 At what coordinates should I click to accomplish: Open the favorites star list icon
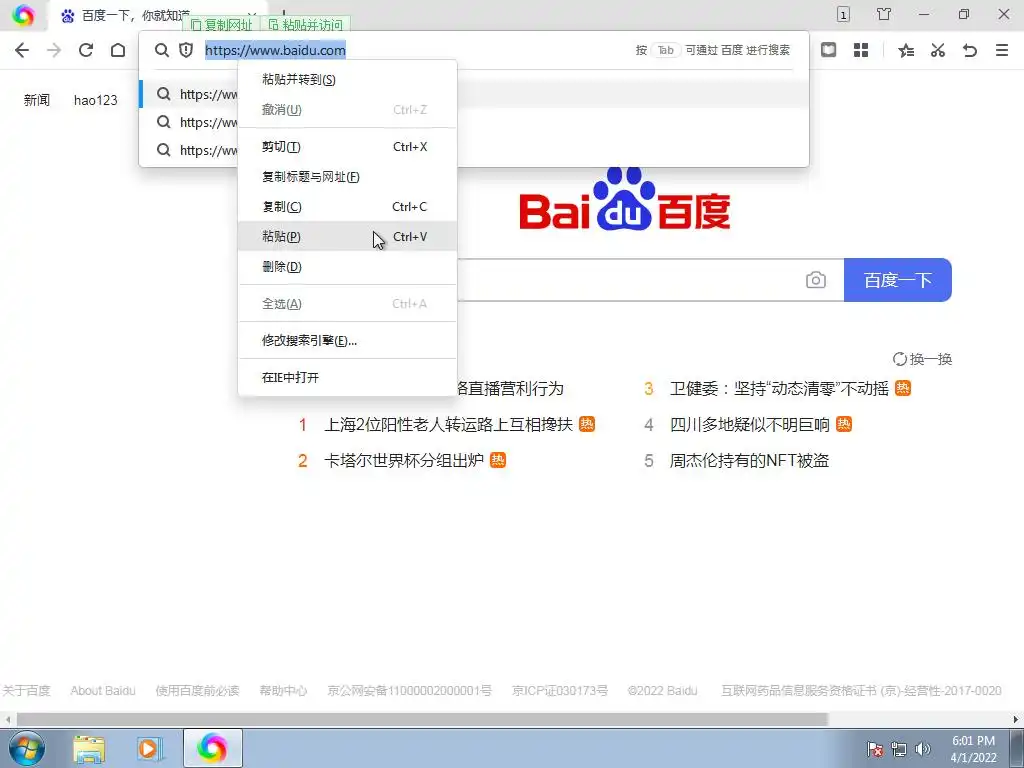906,50
